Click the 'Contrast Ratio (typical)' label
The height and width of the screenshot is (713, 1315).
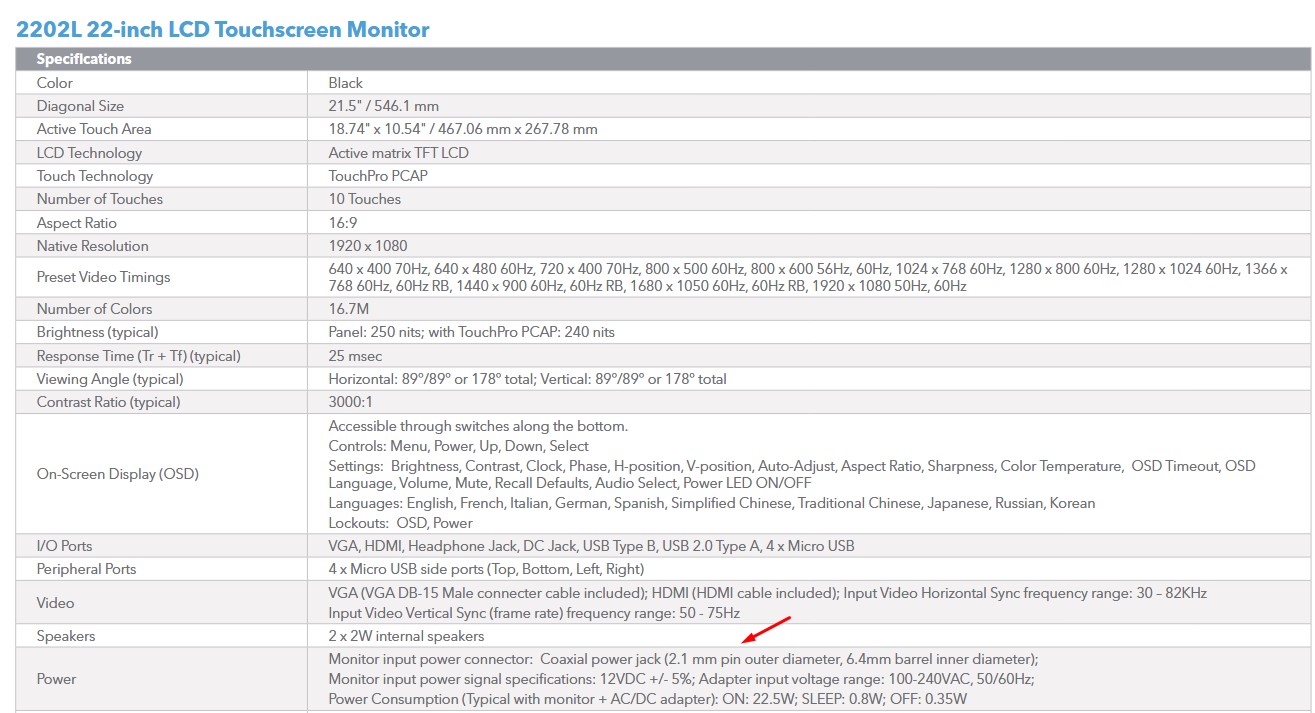click(109, 402)
